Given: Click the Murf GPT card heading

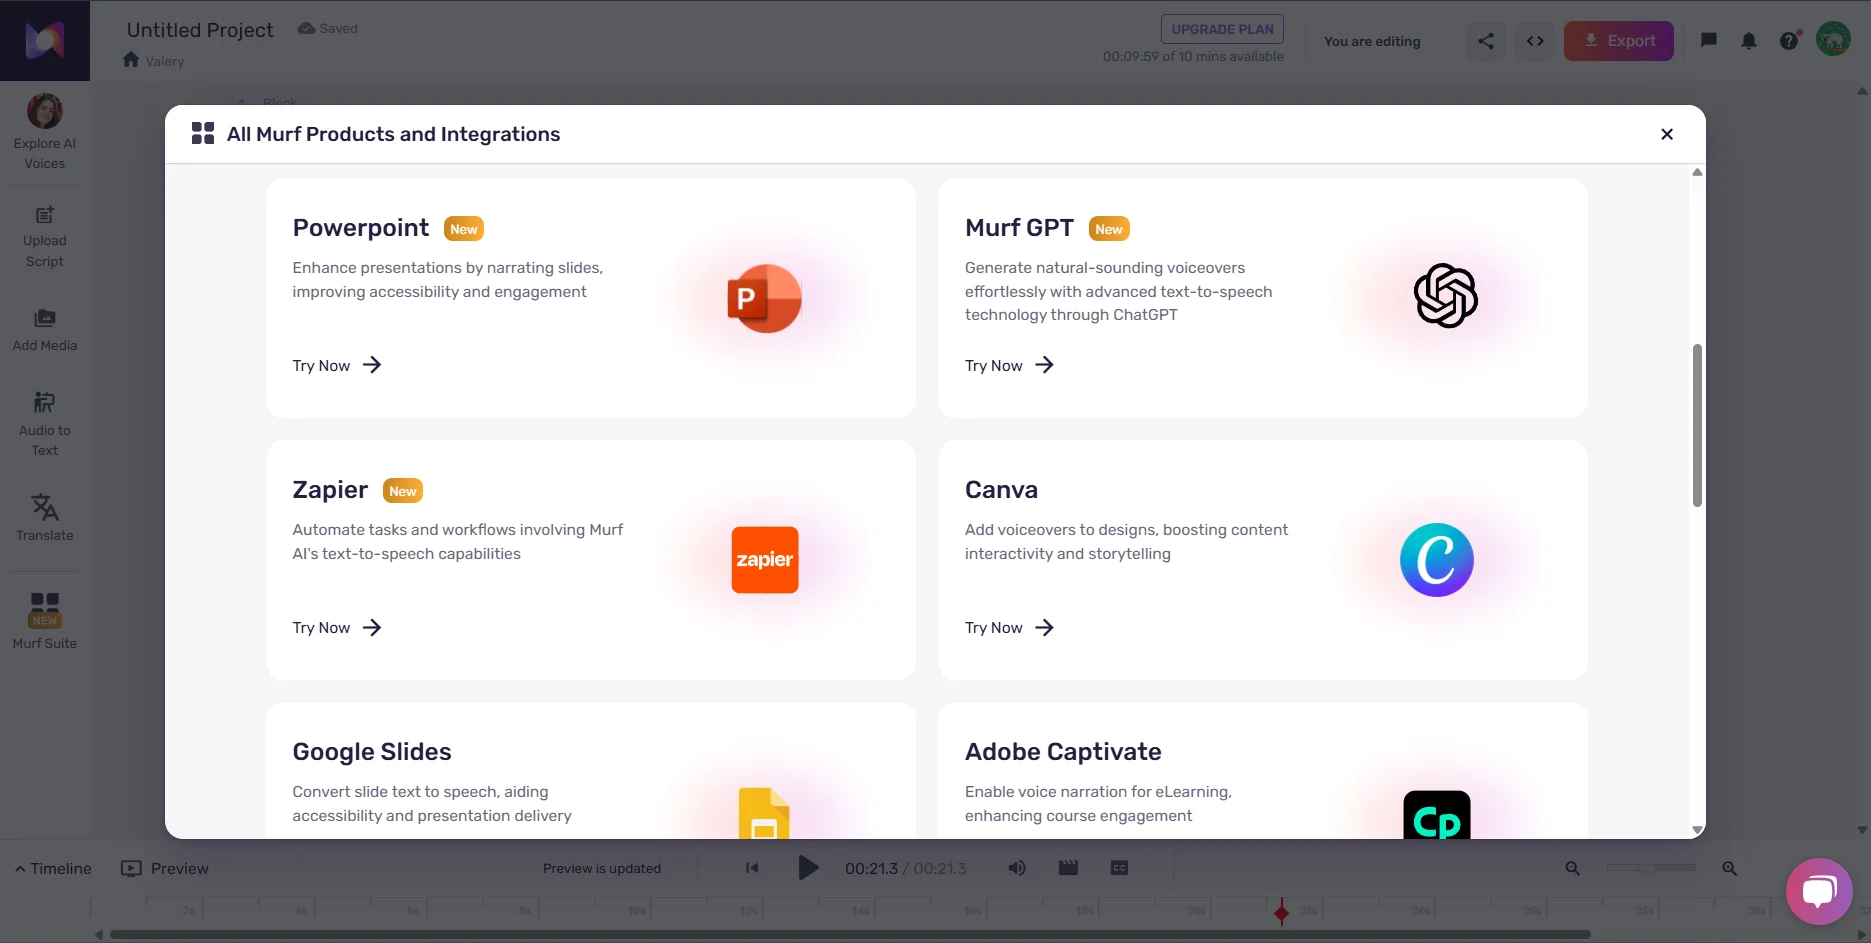Looking at the screenshot, I should (1019, 228).
